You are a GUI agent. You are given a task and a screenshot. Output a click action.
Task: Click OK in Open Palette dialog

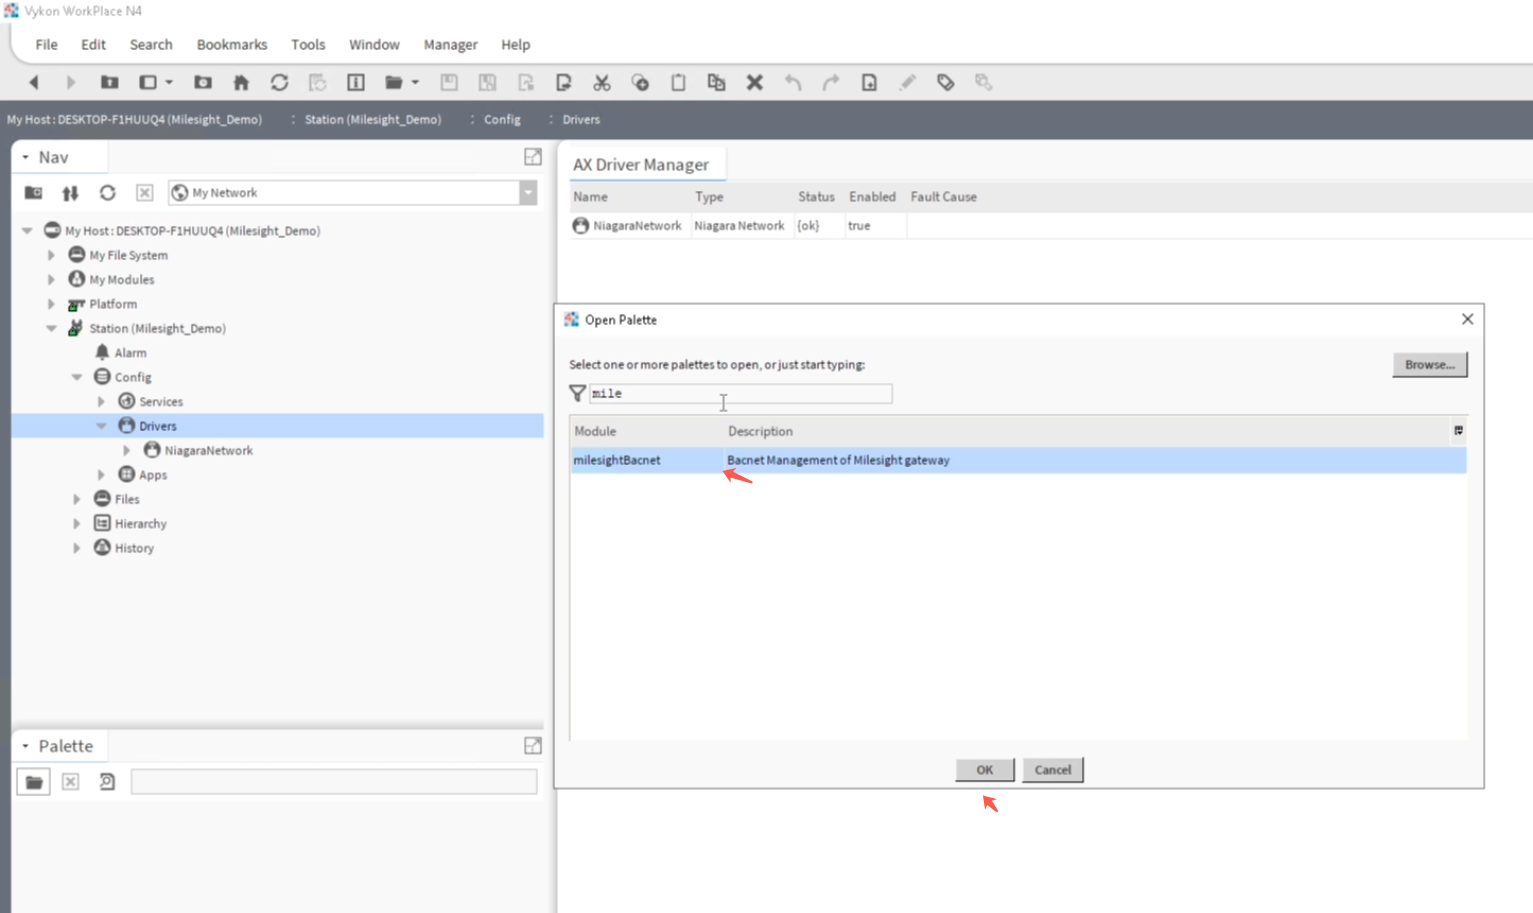pyautogui.click(x=985, y=770)
